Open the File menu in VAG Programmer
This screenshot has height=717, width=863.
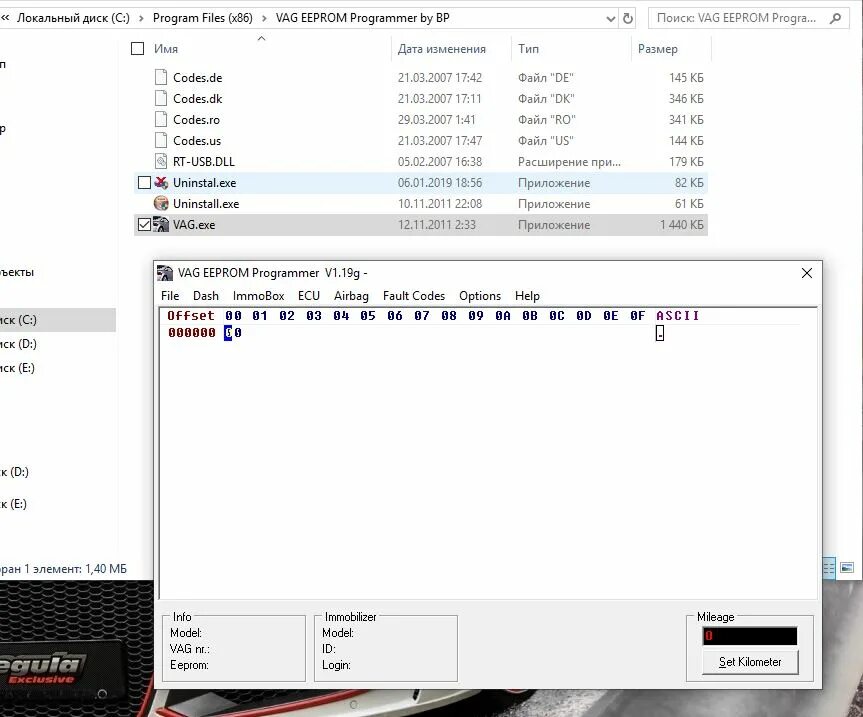point(170,295)
